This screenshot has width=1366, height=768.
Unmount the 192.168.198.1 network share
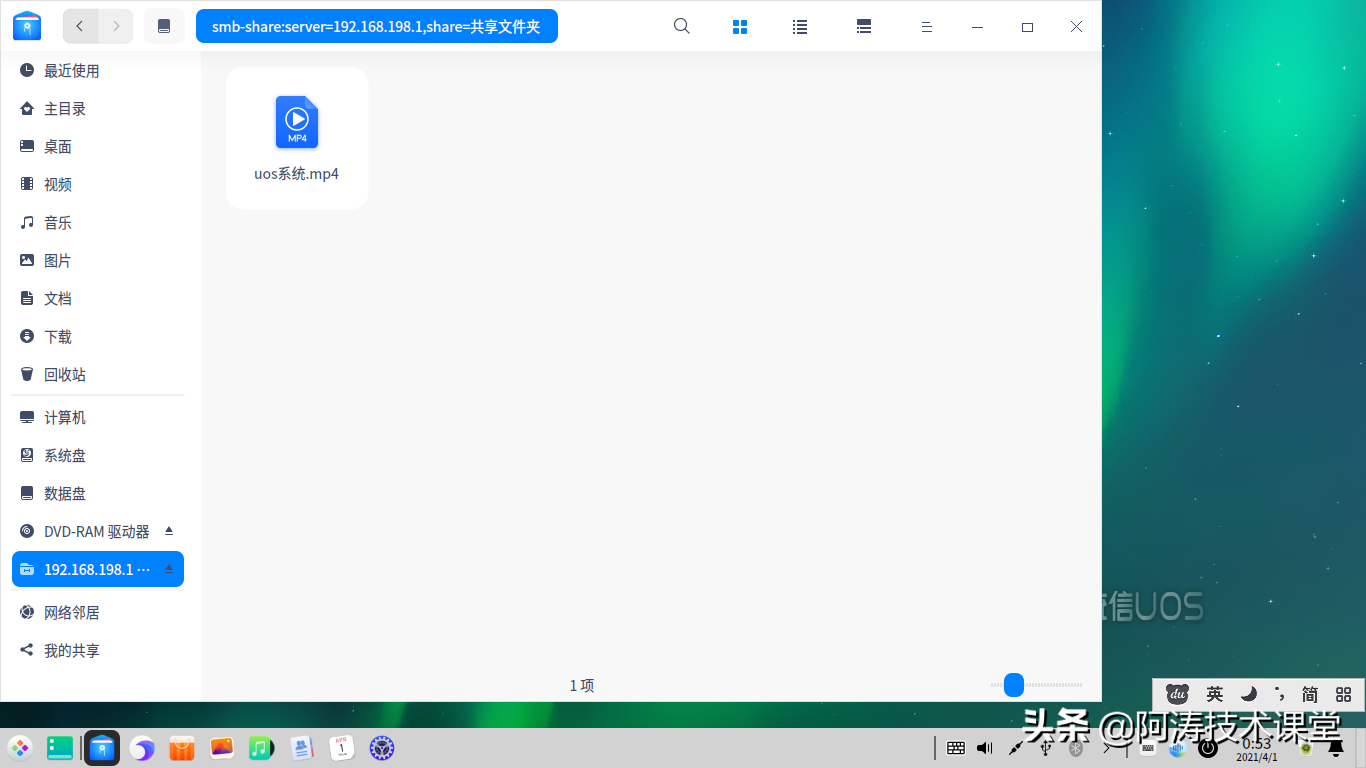[169, 569]
